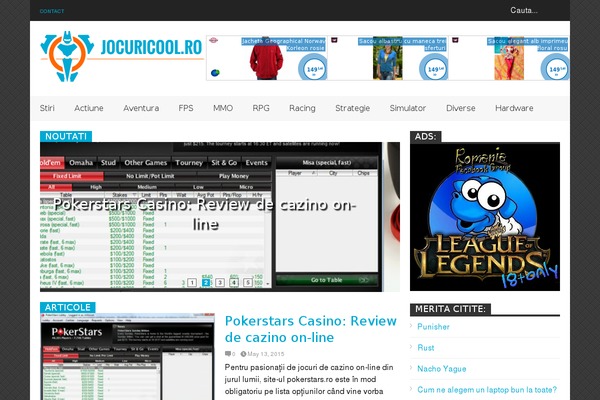Open the red Geographical Norway jacket ad
The image size is (600, 400).
pyautogui.click(x=267, y=58)
